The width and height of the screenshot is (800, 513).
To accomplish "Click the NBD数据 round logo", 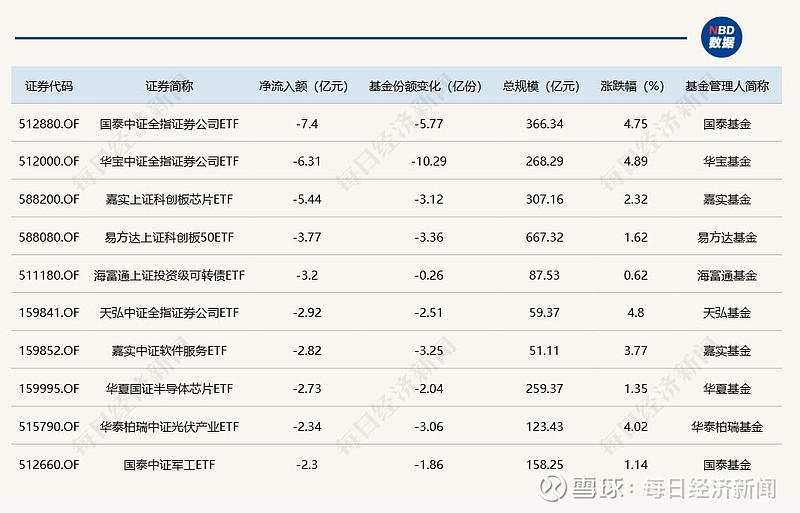I will pos(721,38).
